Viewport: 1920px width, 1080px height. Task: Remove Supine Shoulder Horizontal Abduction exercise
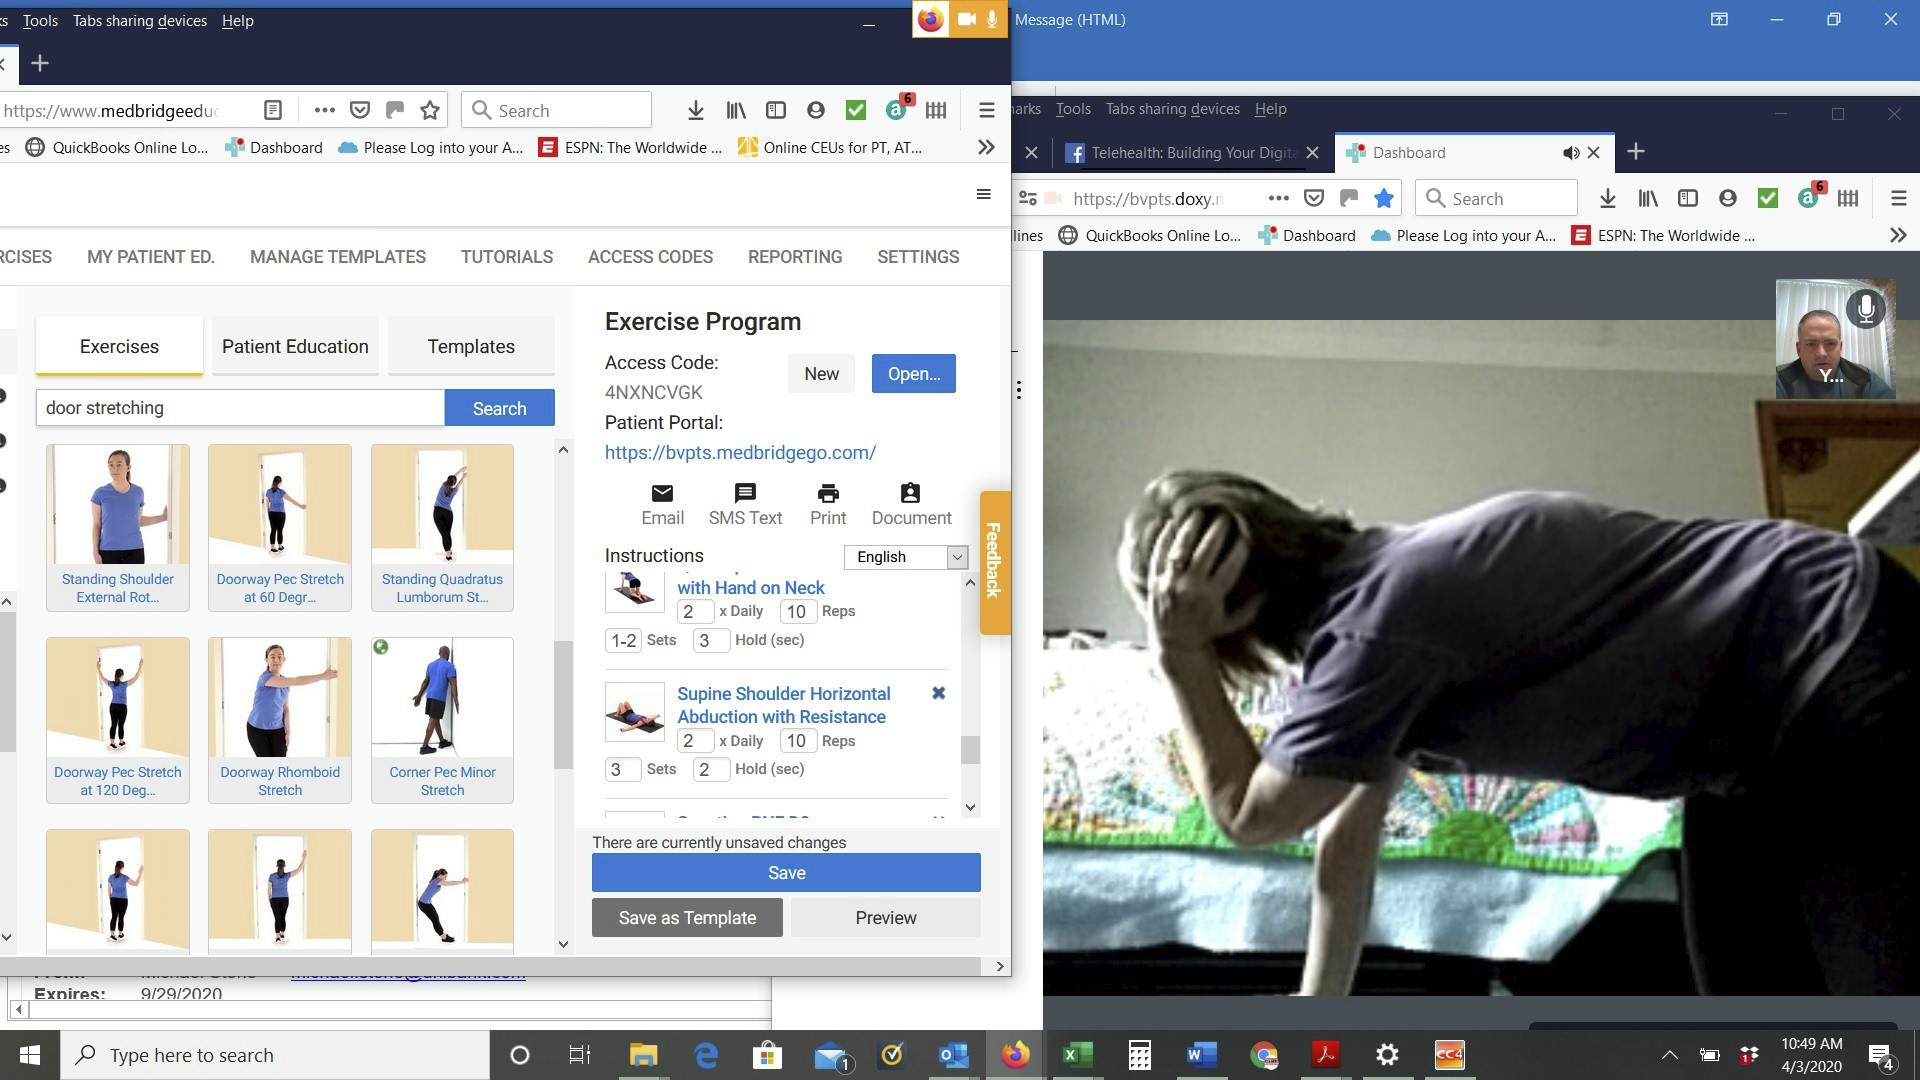click(938, 693)
